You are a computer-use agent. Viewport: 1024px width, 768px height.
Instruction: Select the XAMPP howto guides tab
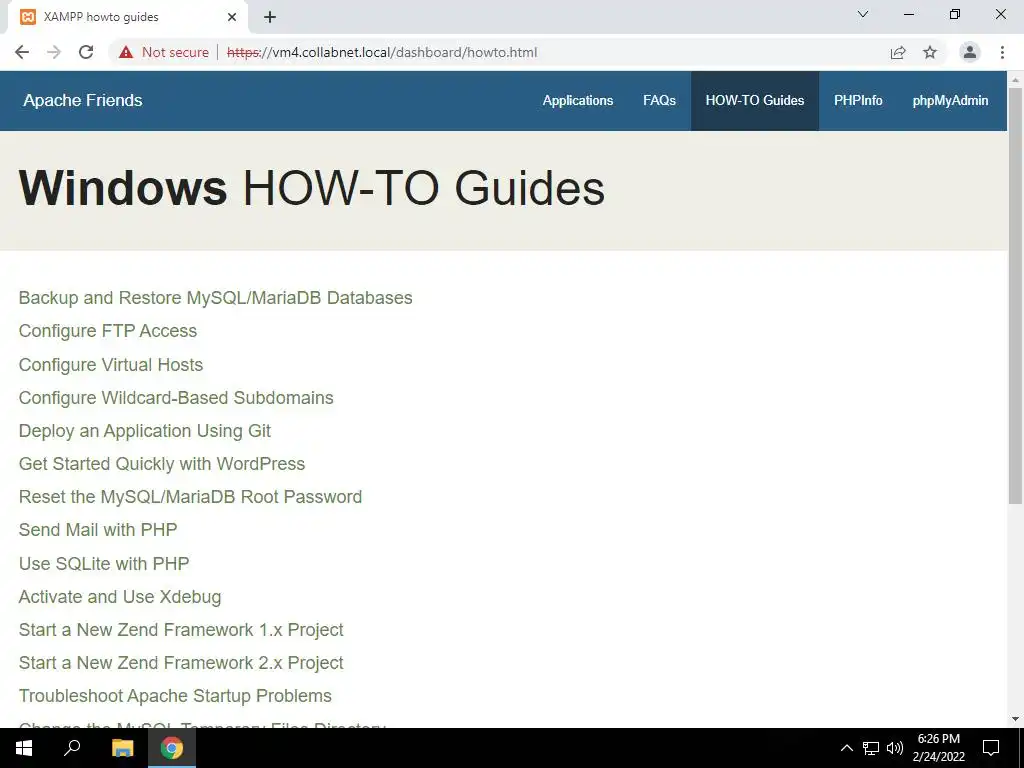point(129,18)
